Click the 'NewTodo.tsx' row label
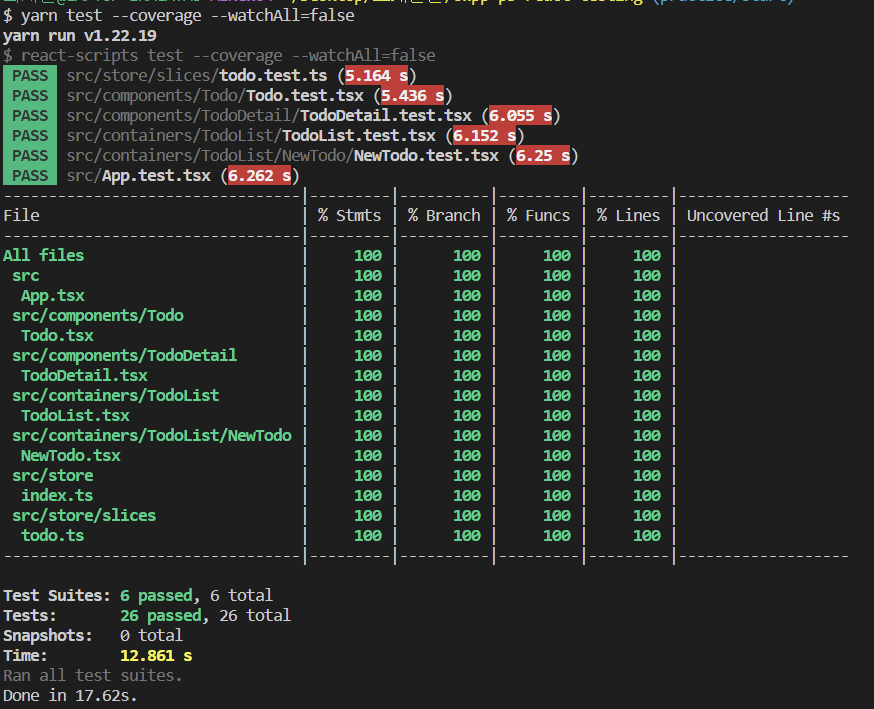874x709 pixels. 71,456
